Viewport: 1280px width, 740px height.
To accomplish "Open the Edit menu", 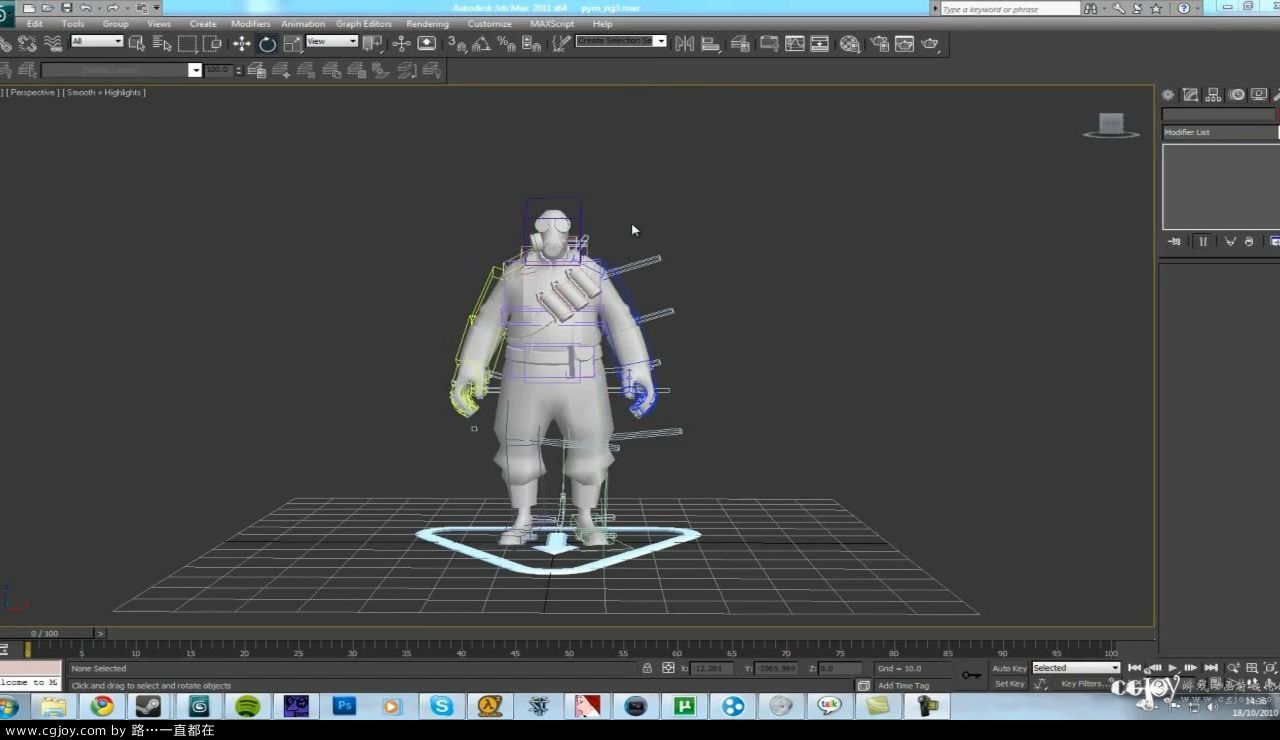I will point(35,24).
